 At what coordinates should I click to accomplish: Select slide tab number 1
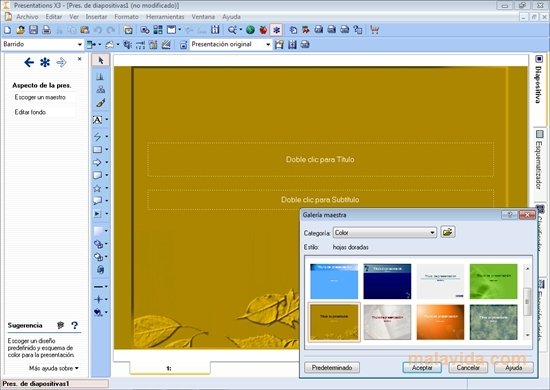(169, 368)
